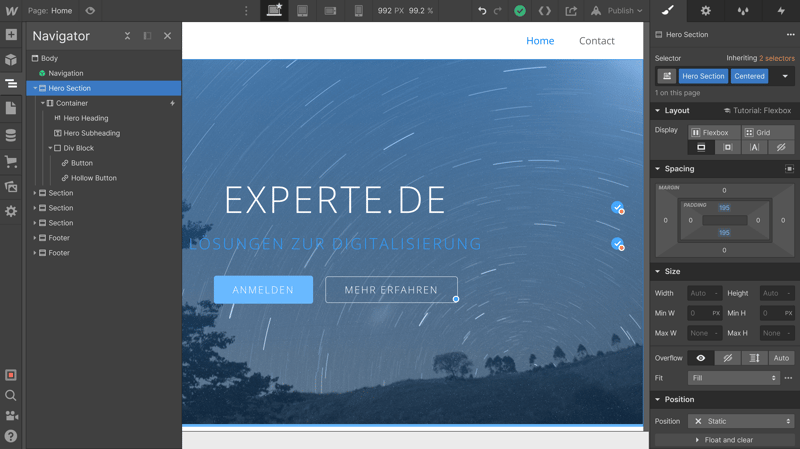
Task: Collapse all in Navigator panel
Action: pyautogui.click(x=127, y=36)
